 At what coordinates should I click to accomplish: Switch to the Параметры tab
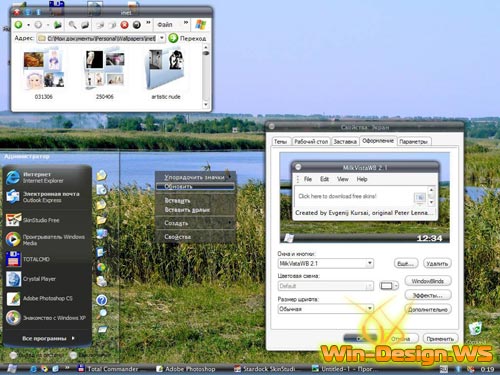click(414, 142)
